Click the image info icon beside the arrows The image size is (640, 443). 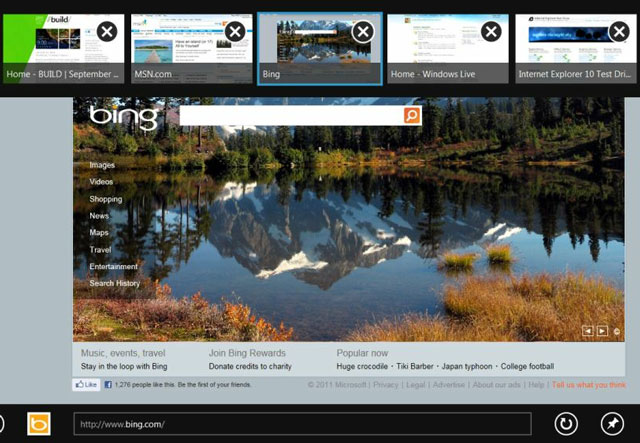[617, 331]
